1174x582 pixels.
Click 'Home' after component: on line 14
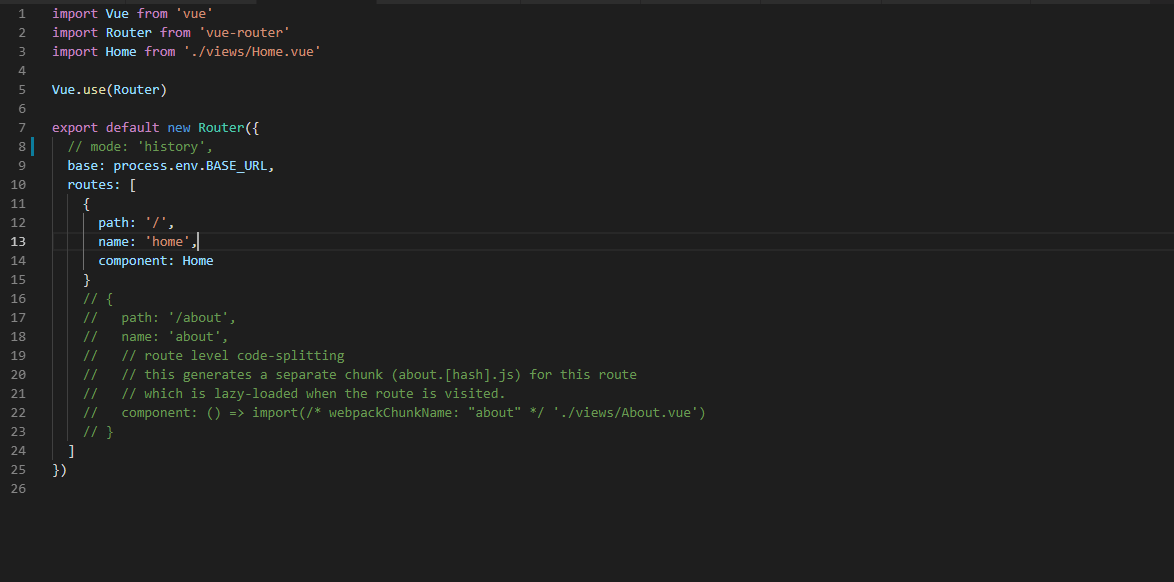(198, 261)
